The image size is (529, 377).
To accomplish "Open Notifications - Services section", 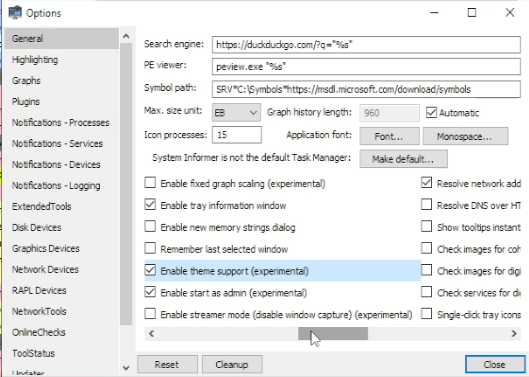I will pos(62,143).
